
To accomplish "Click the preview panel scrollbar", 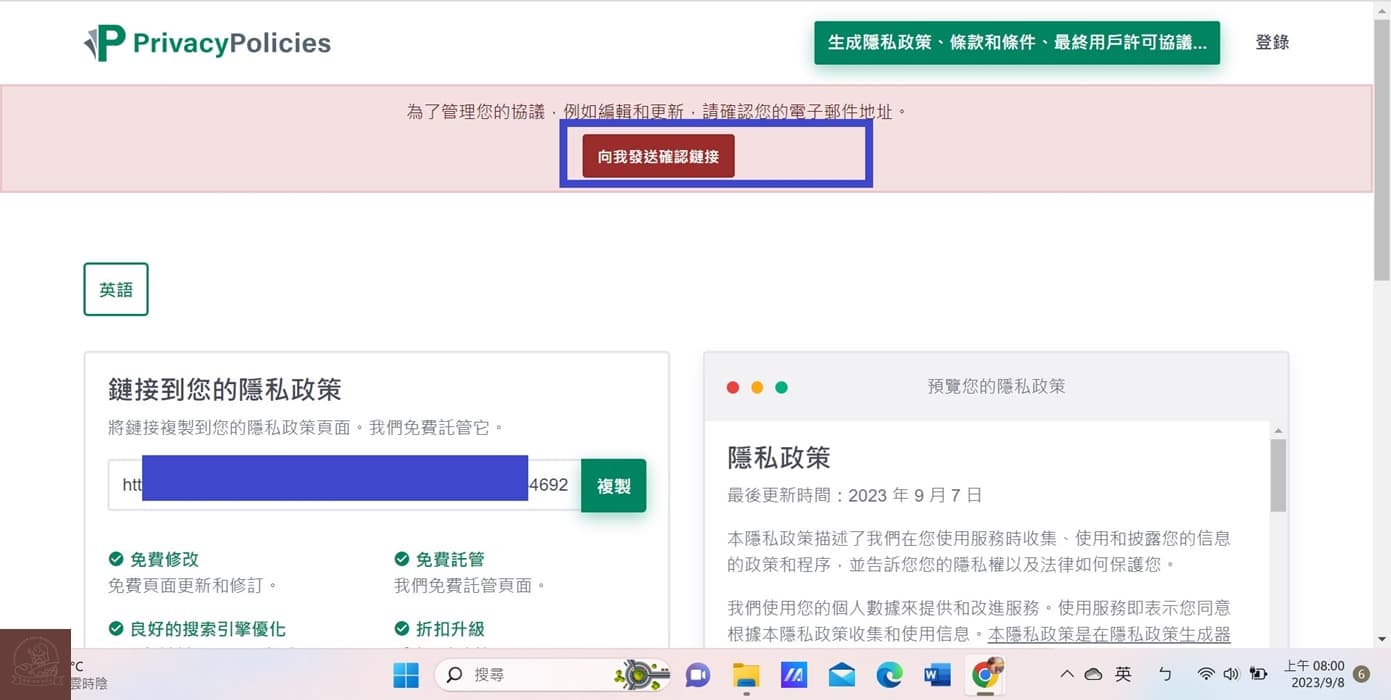I will click(x=1277, y=476).
